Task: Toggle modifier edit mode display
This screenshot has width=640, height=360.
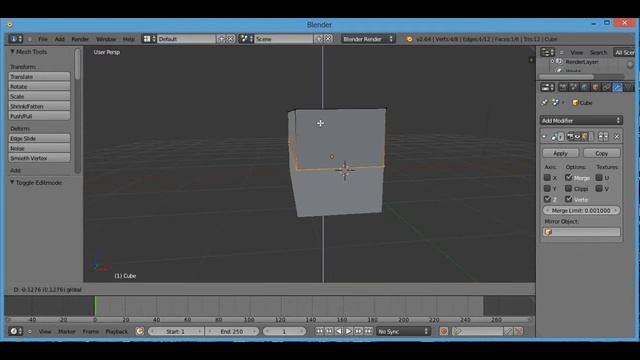Action: [585, 137]
